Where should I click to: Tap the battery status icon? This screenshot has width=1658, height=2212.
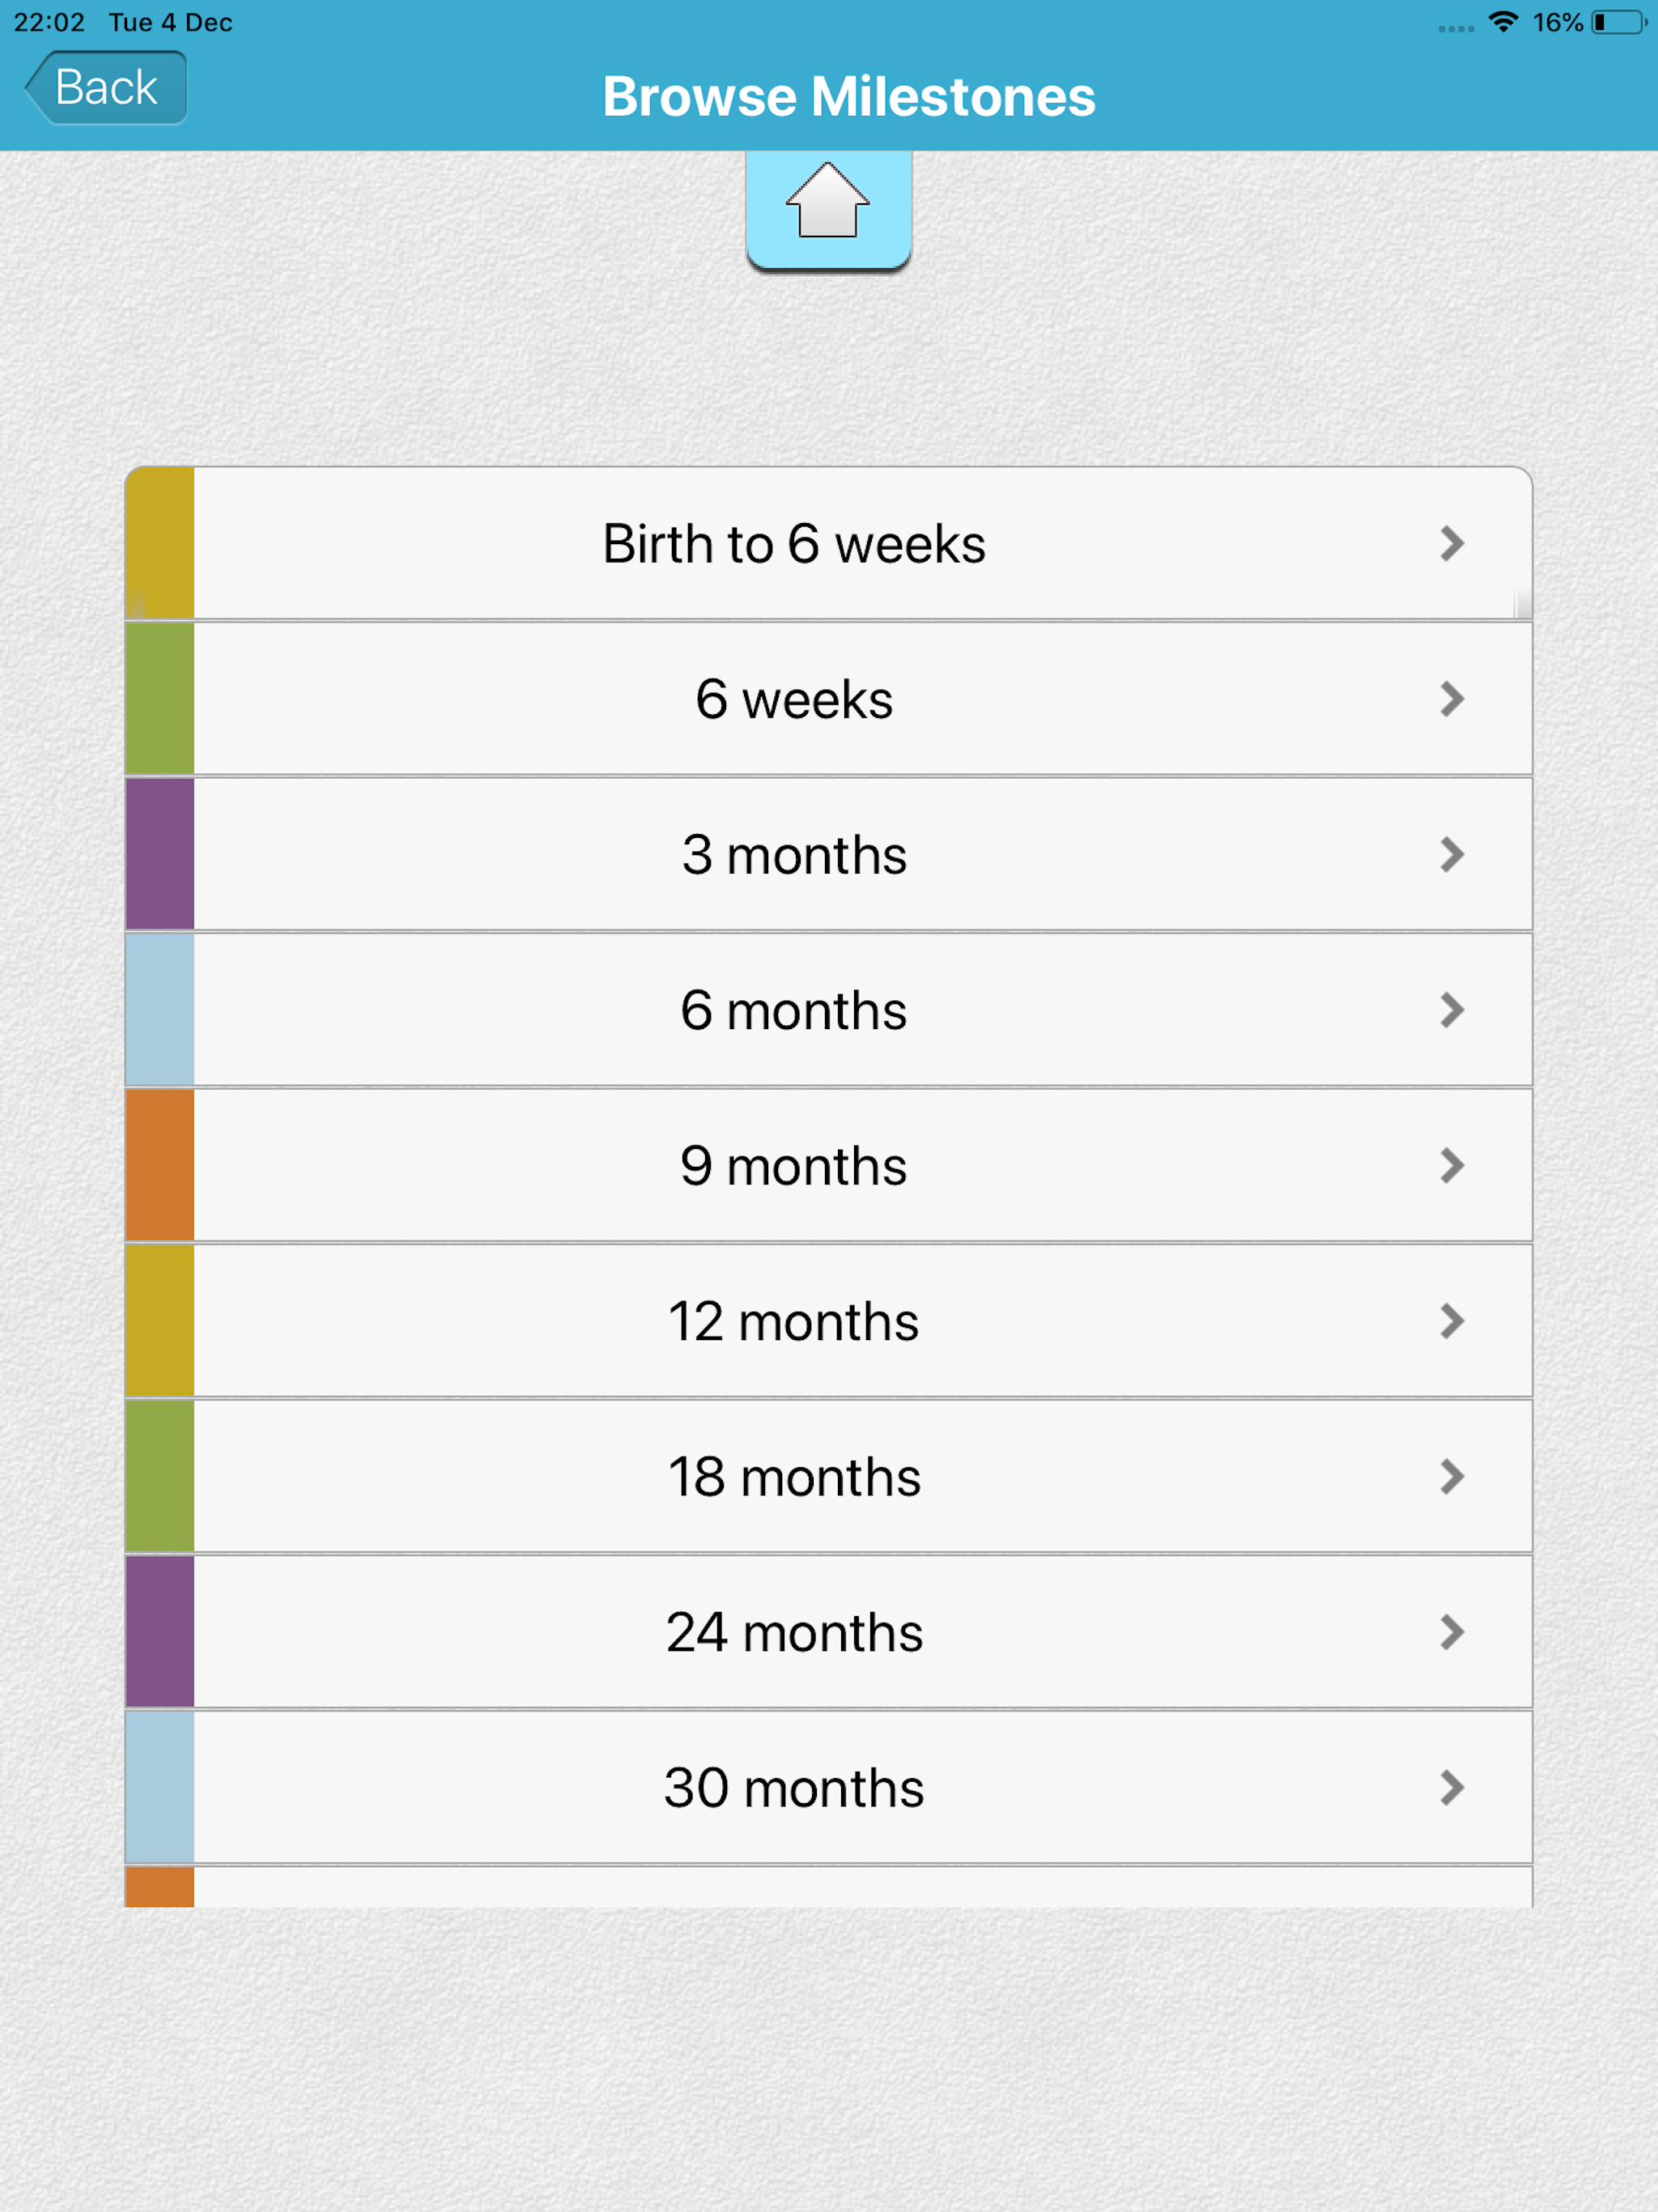point(1618,22)
